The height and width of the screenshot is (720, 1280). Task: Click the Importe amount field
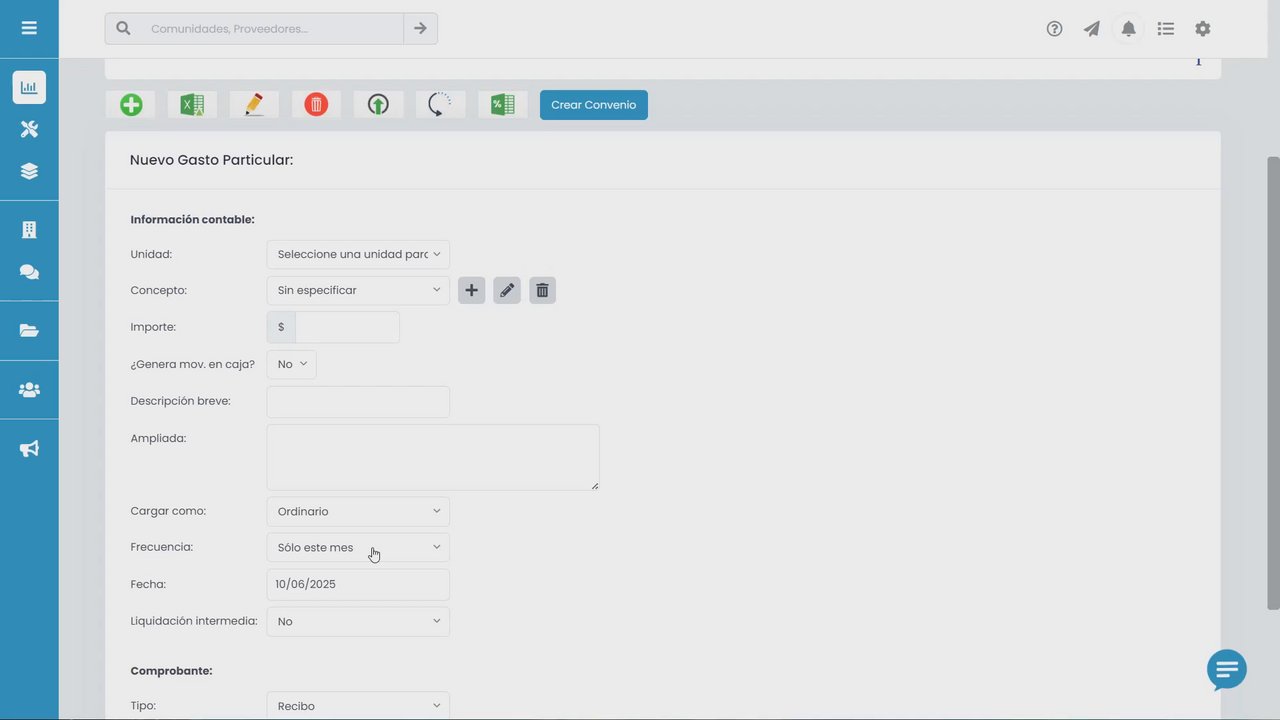tap(347, 327)
